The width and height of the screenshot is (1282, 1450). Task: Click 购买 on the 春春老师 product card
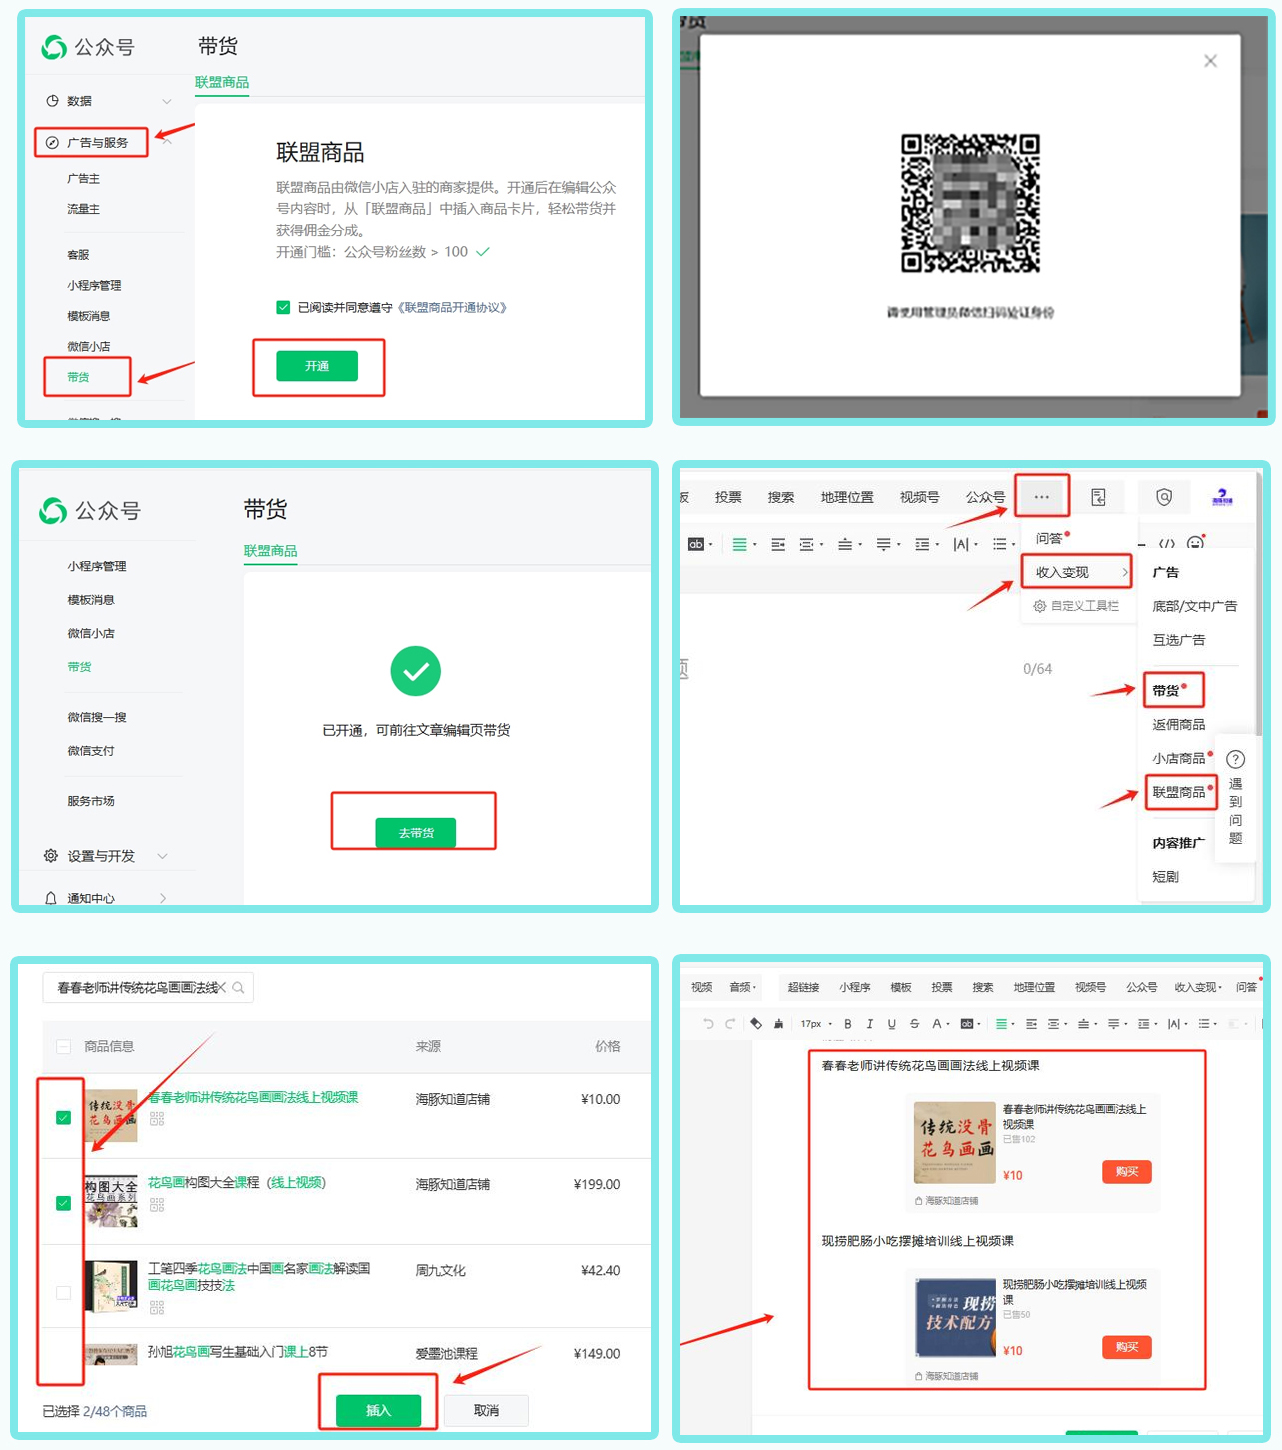(x=1127, y=1172)
